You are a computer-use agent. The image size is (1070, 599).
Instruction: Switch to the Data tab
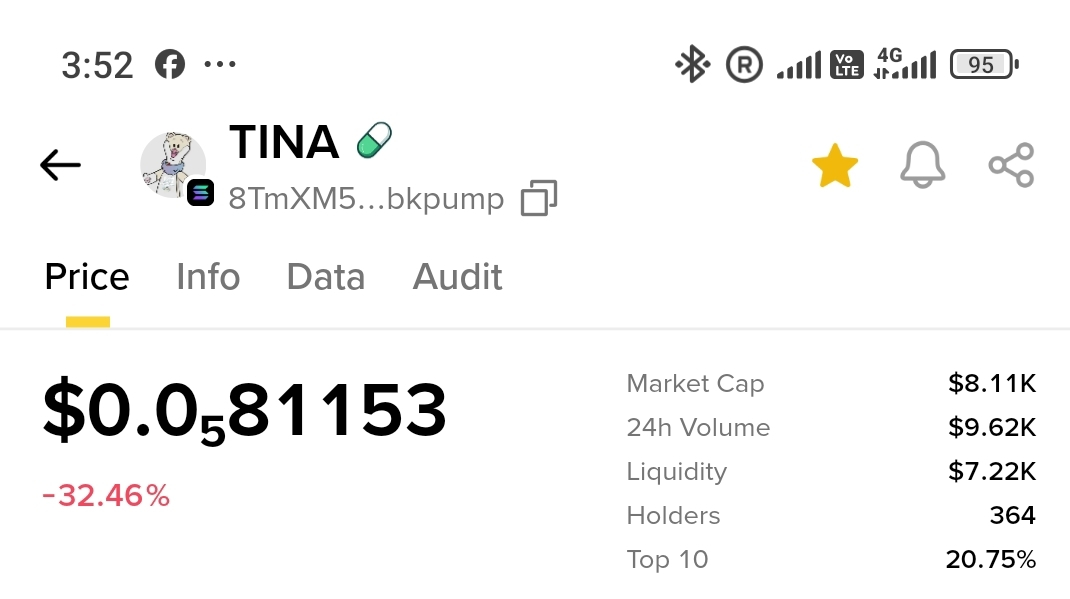coord(326,277)
